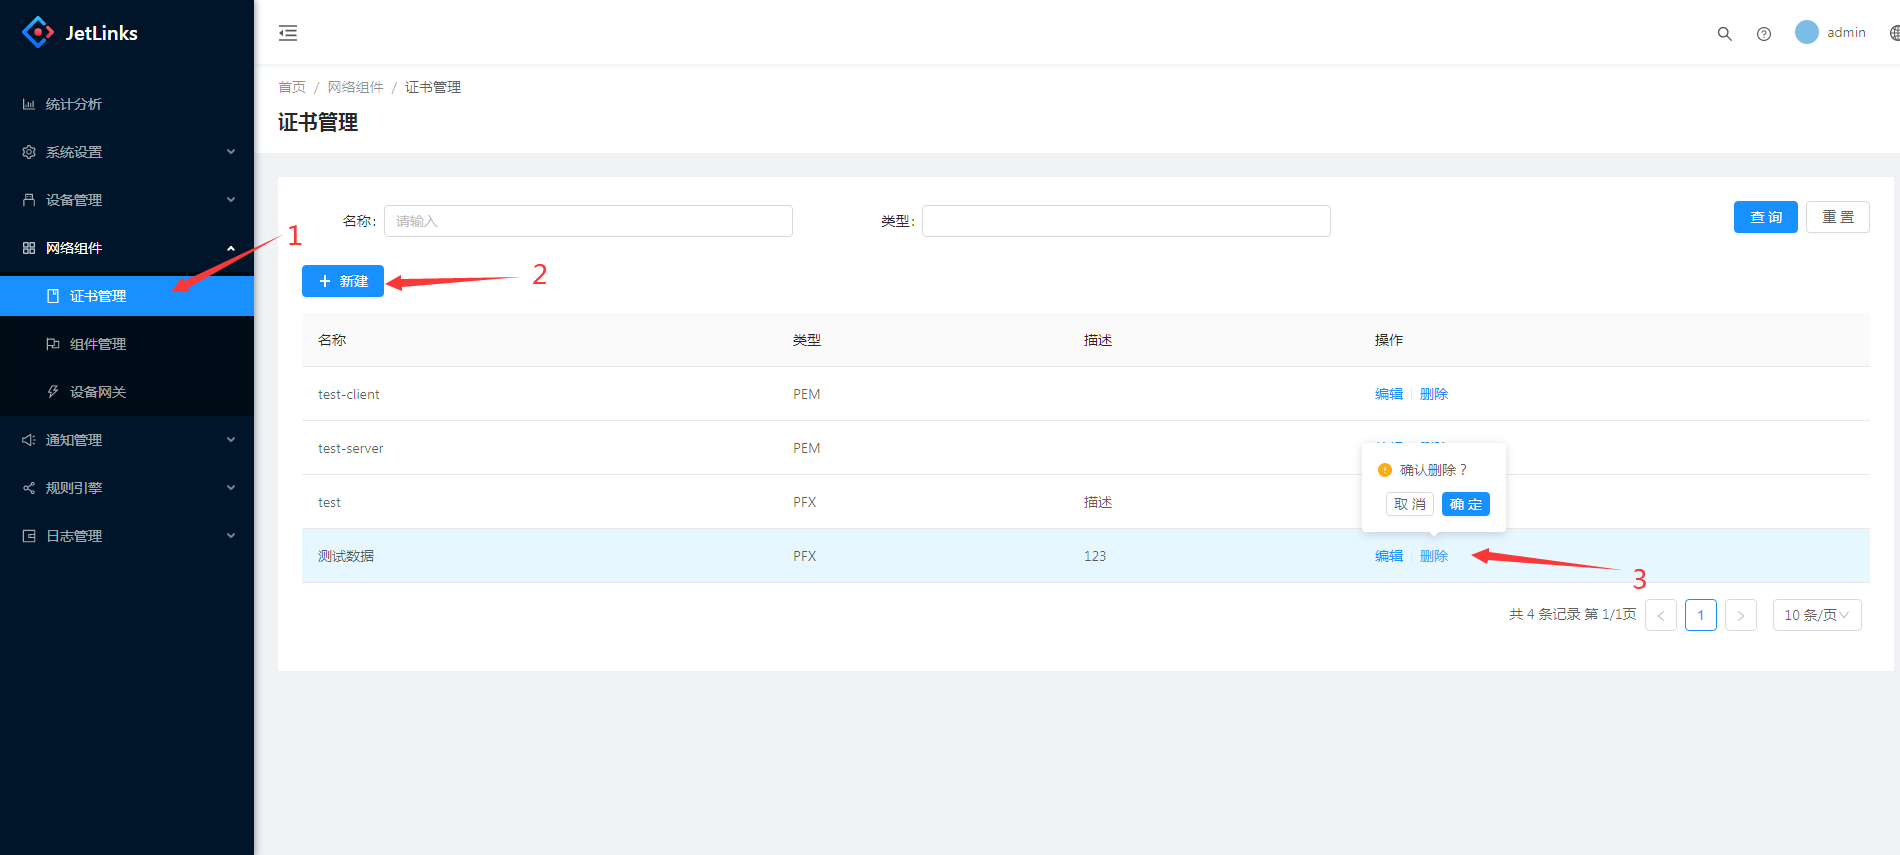Confirm deletion with the 确定 button
1900x855 pixels.
pos(1465,504)
